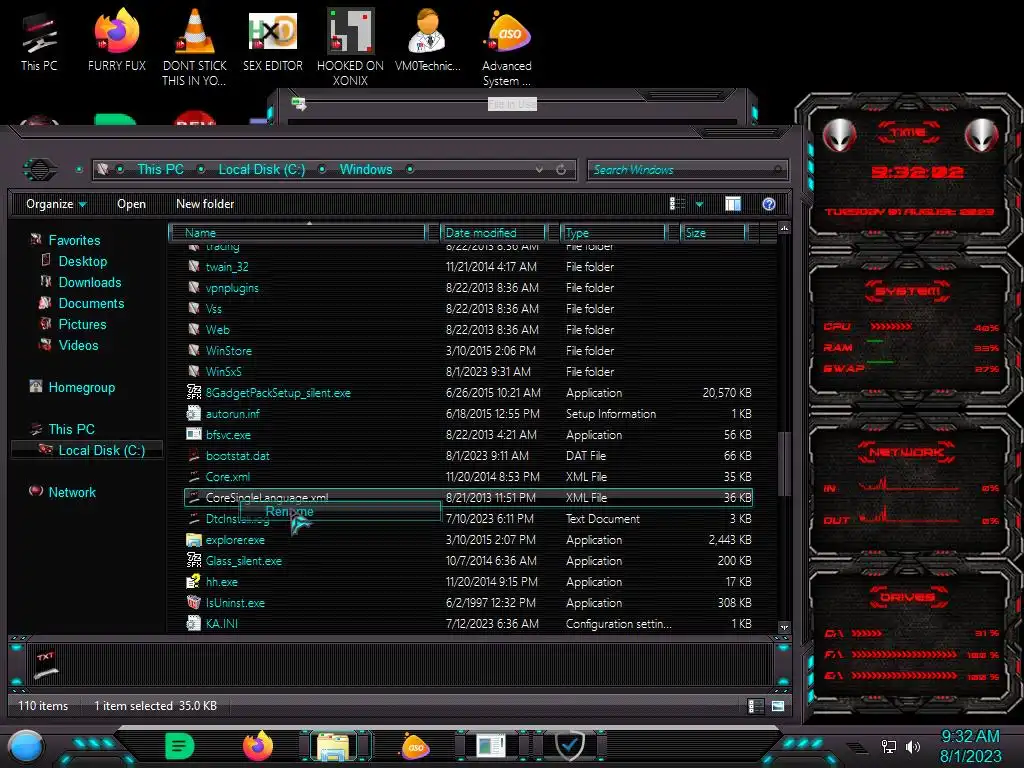Click the New folder button
Viewport: 1024px width, 768px height.
click(x=205, y=204)
